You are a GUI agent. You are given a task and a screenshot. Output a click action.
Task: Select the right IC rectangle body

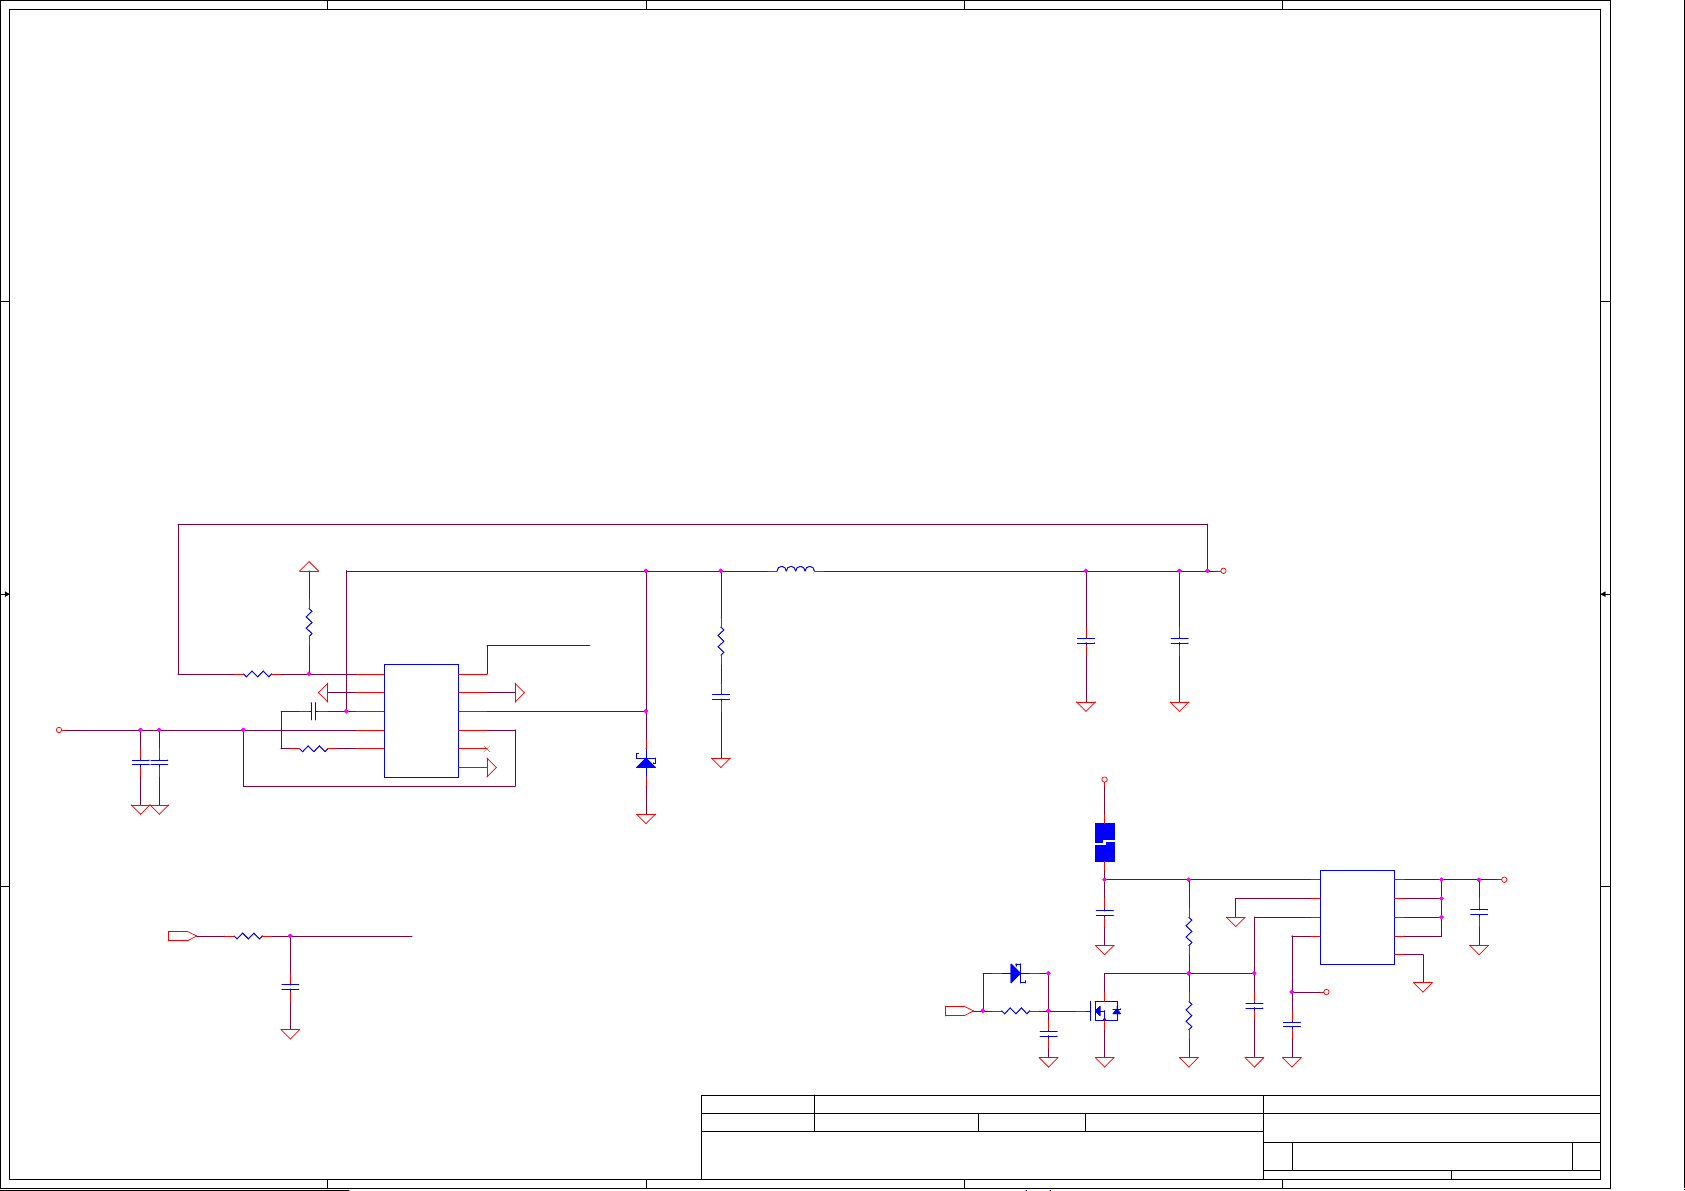coord(1357,917)
